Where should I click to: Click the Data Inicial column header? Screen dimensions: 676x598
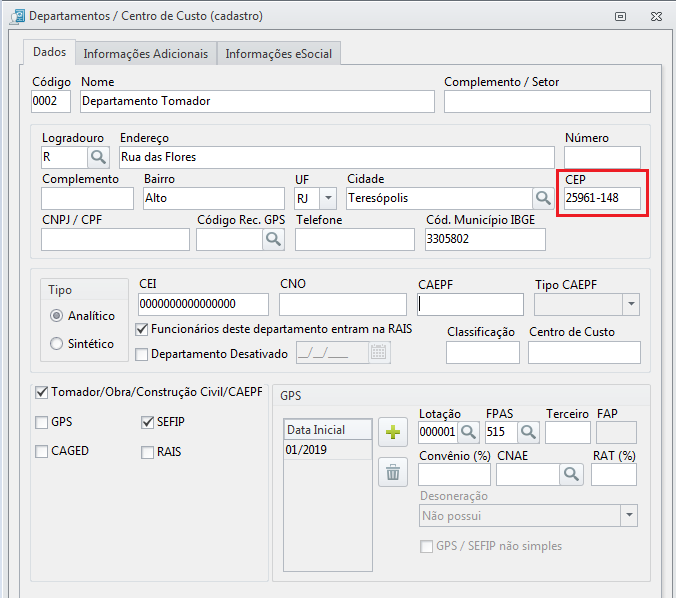point(328,430)
